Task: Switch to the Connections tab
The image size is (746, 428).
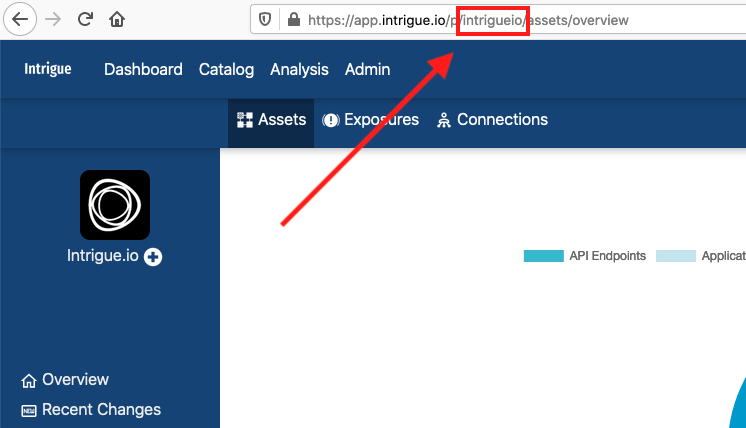Action: pyautogui.click(x=492, y=120)
